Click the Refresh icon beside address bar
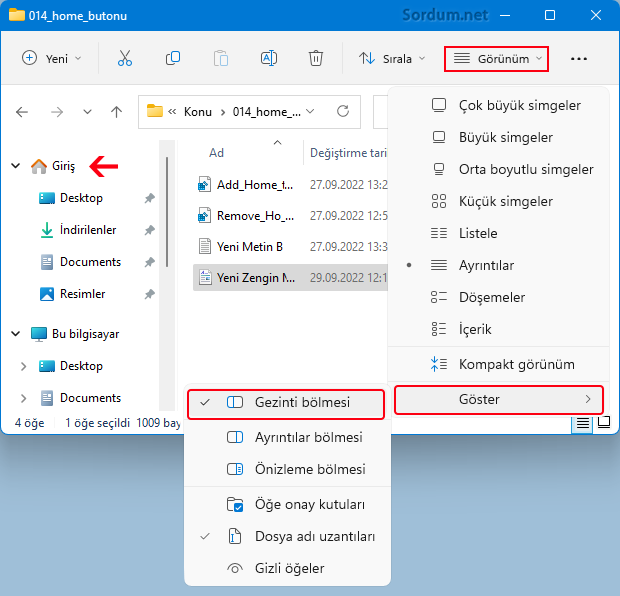This screenshot has width=620, height=596. (x=343, y=111)
